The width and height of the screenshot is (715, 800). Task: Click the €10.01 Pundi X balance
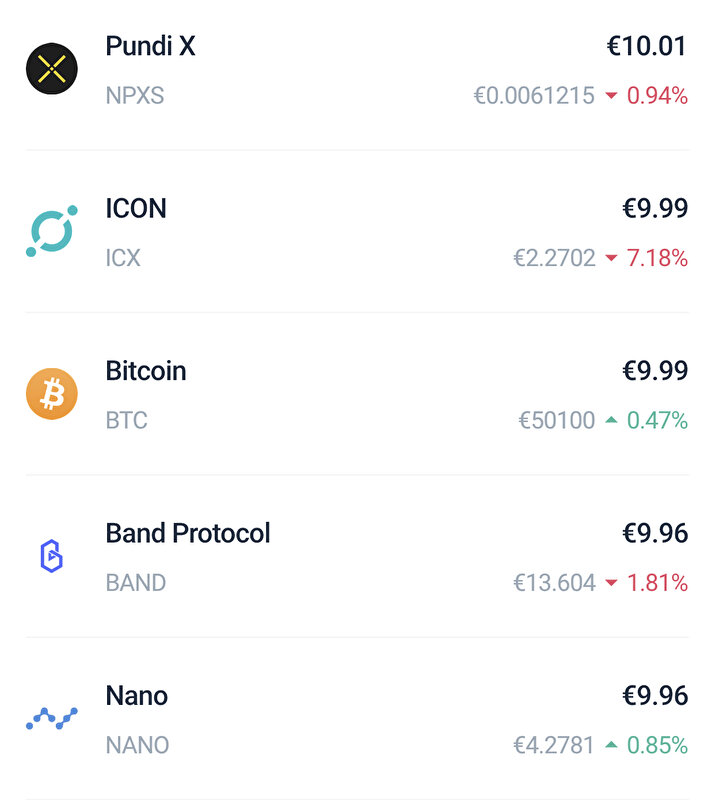point(647,46)
